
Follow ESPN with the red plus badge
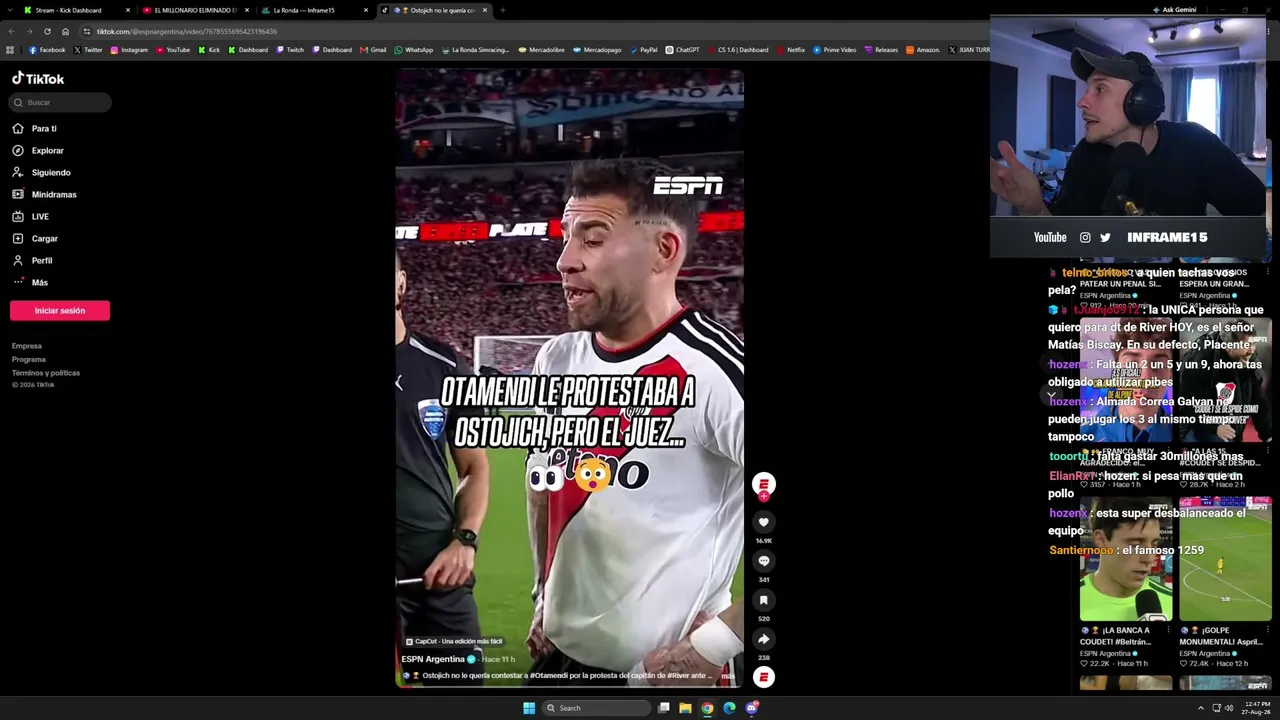[x=763, y=496]
